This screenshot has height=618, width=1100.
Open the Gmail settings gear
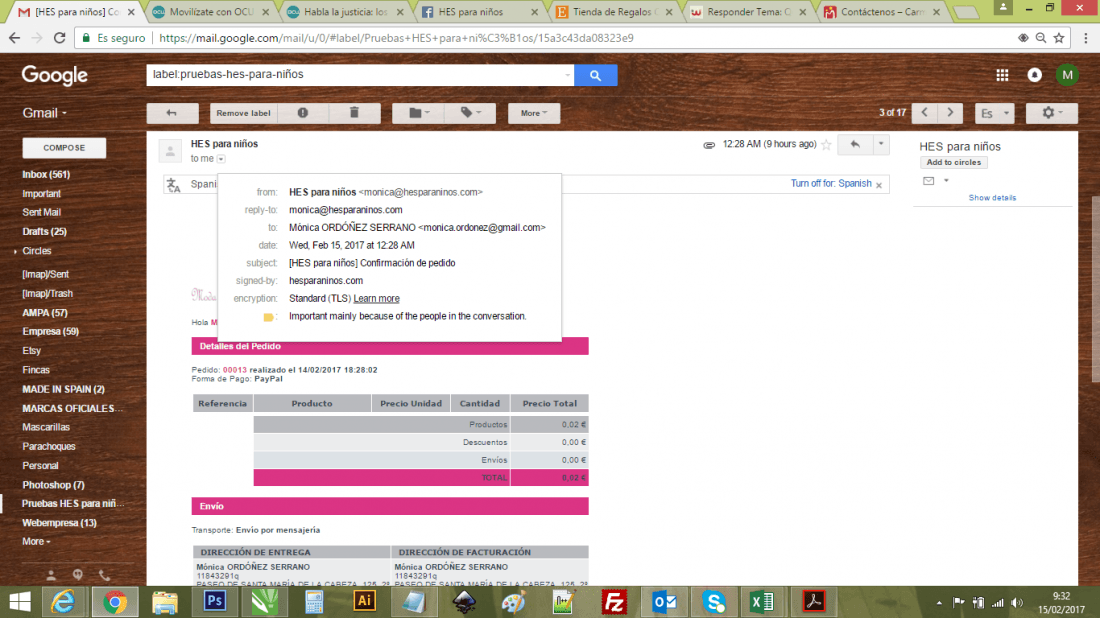[x=1052, y=113]
